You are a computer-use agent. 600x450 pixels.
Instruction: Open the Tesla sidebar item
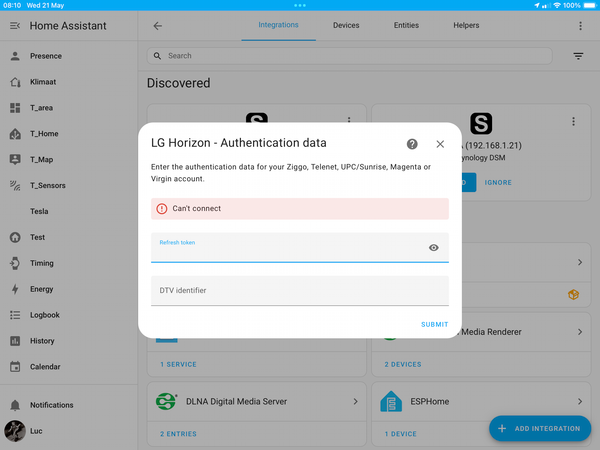pos(68,211)
